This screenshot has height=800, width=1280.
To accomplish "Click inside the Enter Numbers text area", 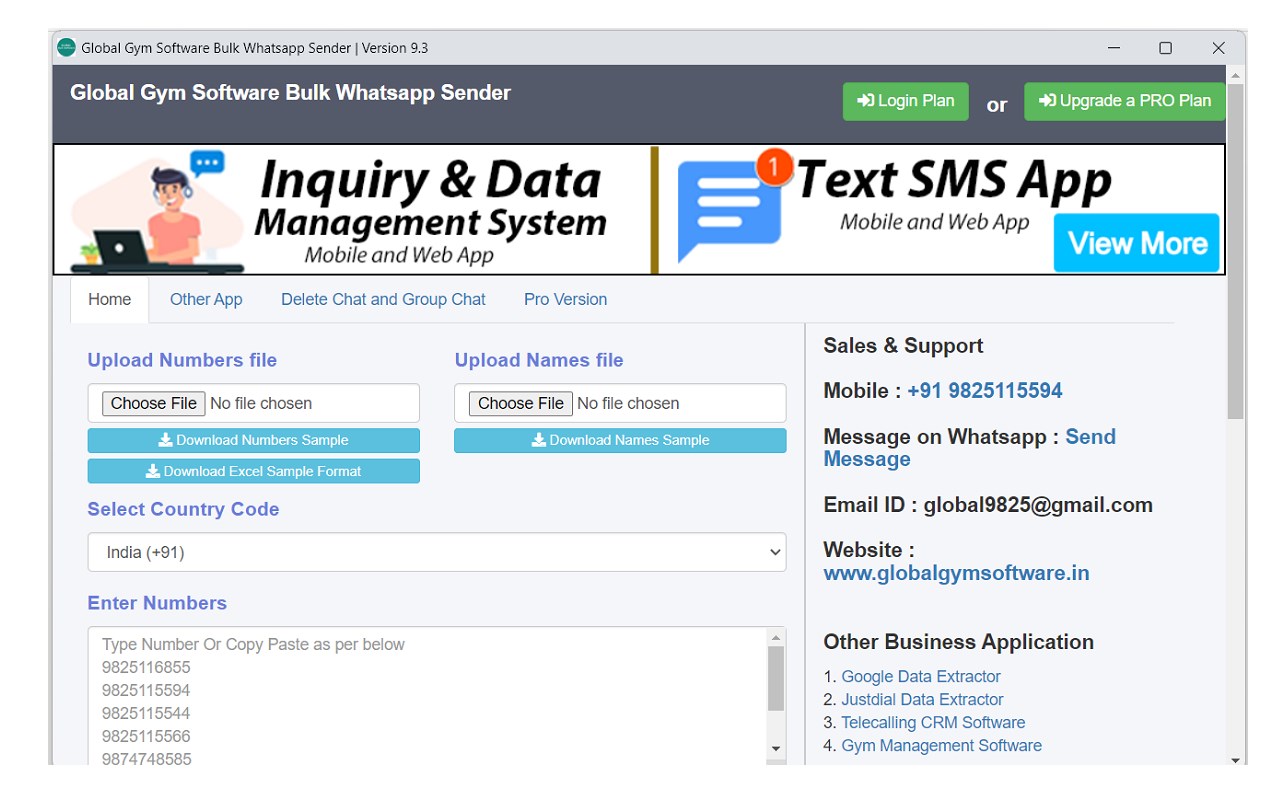I will pos(427,696).
